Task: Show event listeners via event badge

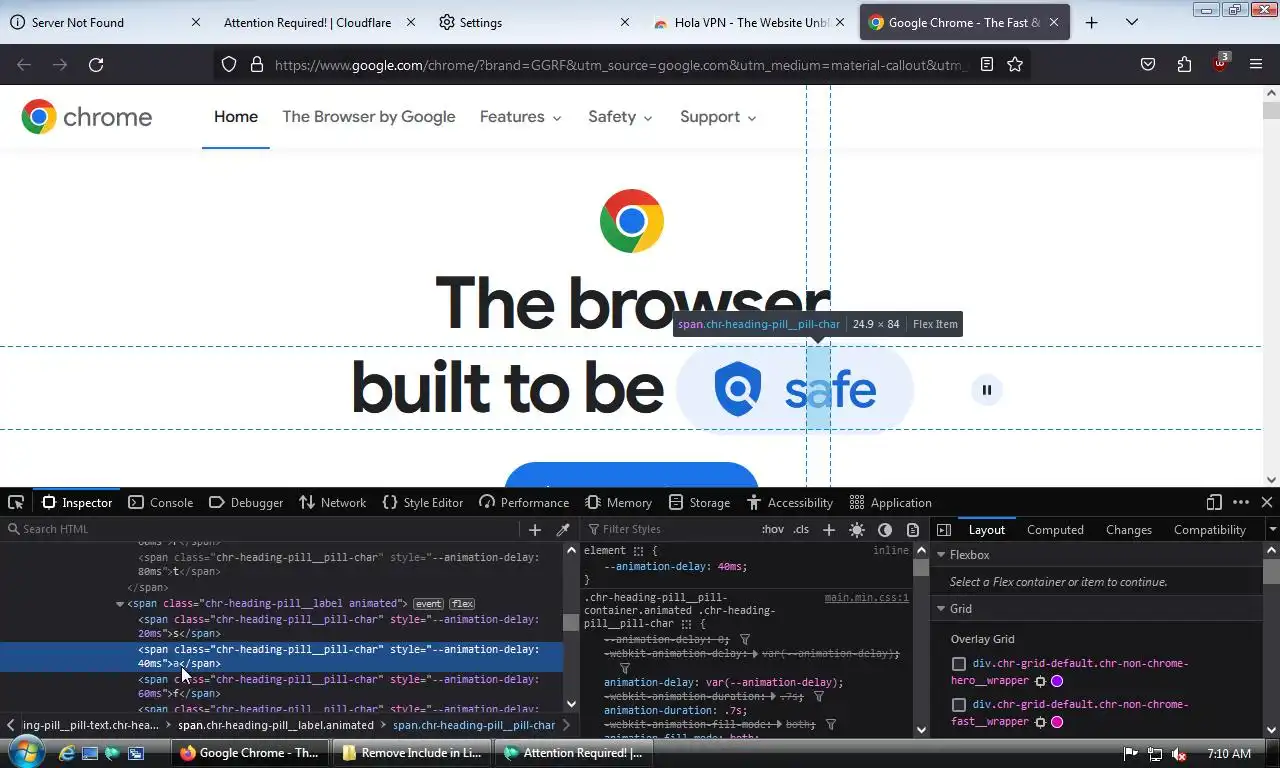Action: [x=428, y=604]
